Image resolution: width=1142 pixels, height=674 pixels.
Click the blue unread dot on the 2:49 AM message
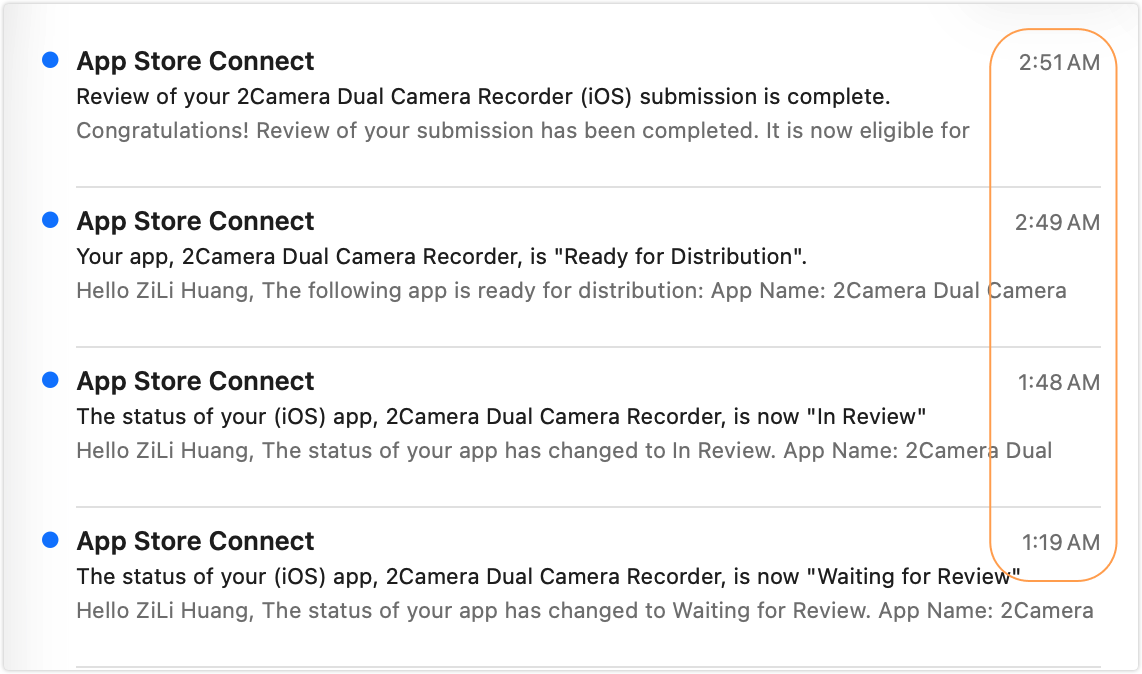pyautogui.click(x=50, y=221)
